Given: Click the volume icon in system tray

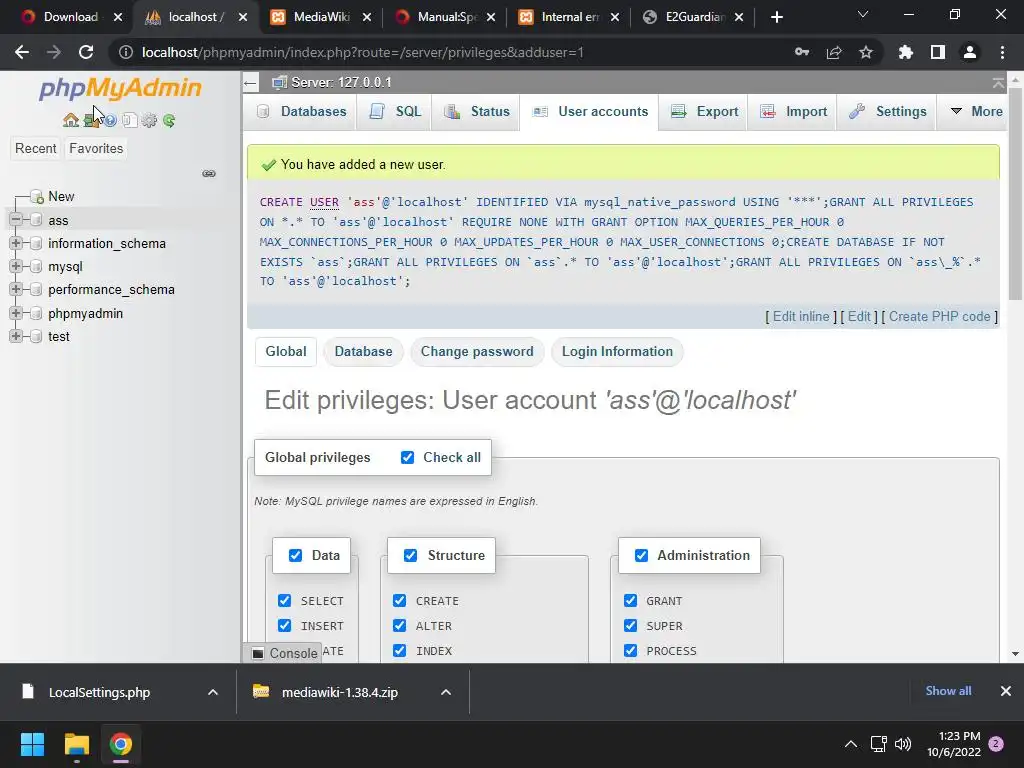Looking at the screenshot, I should [903, 744].
